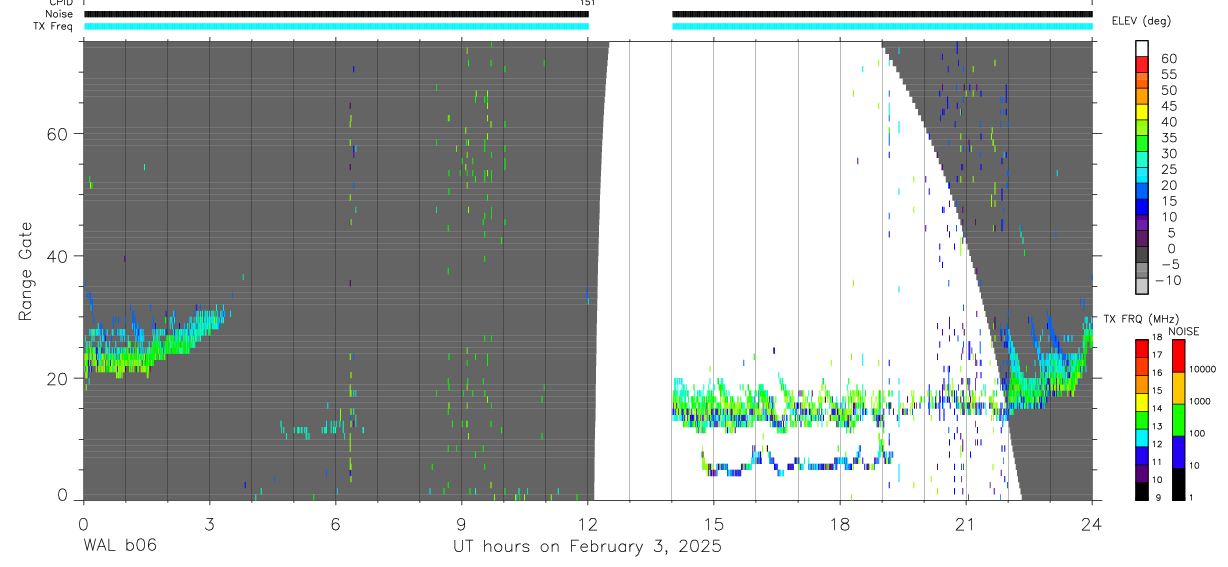Click the left cyan TX Freq bar segment

point(335,26)
